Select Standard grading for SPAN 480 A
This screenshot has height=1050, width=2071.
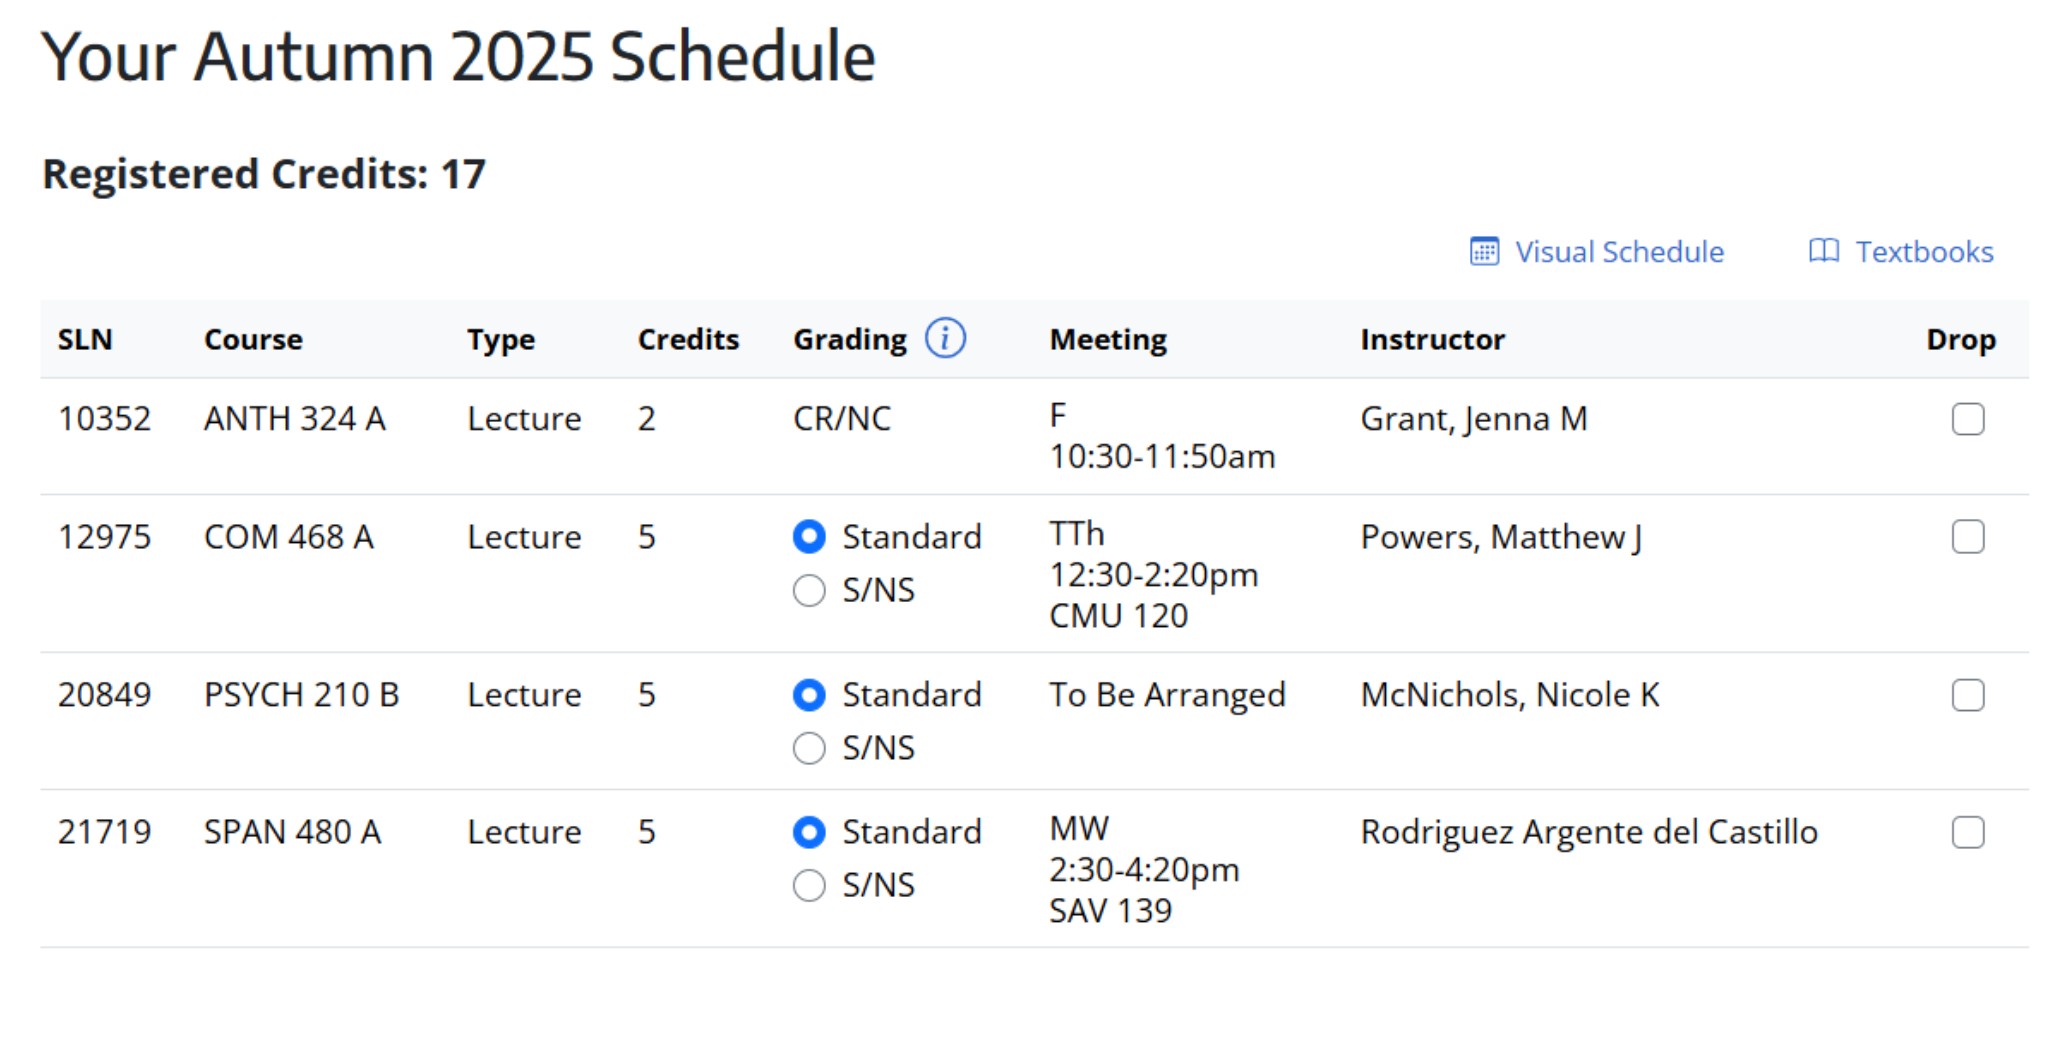point(808,831)
